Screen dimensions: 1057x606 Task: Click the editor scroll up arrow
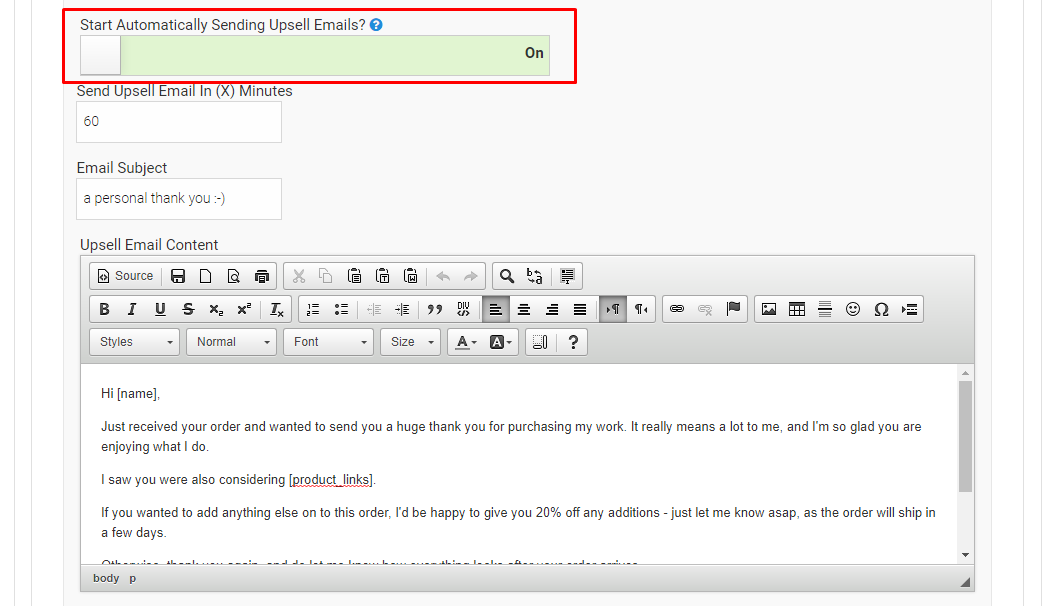(965, 373)
